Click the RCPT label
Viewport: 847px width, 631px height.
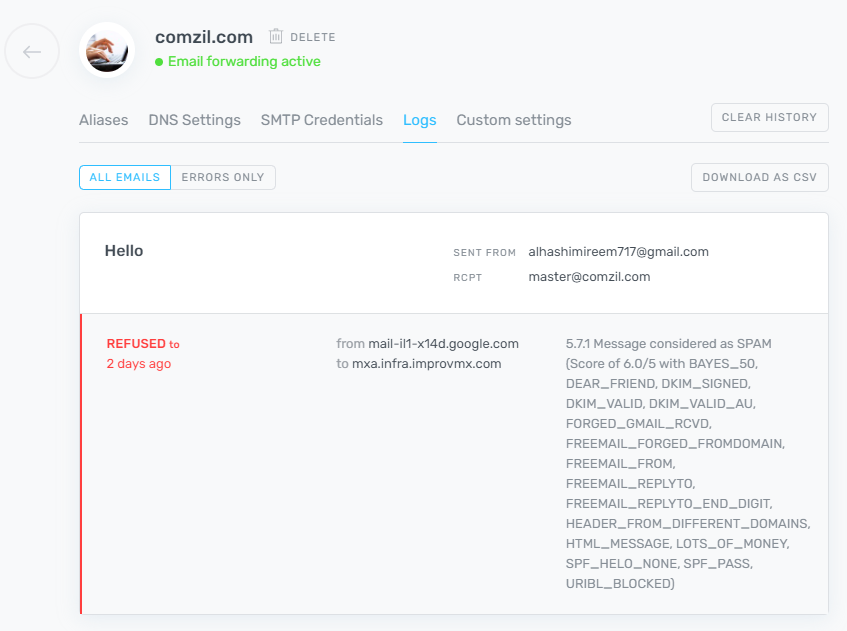coord(467,278)
